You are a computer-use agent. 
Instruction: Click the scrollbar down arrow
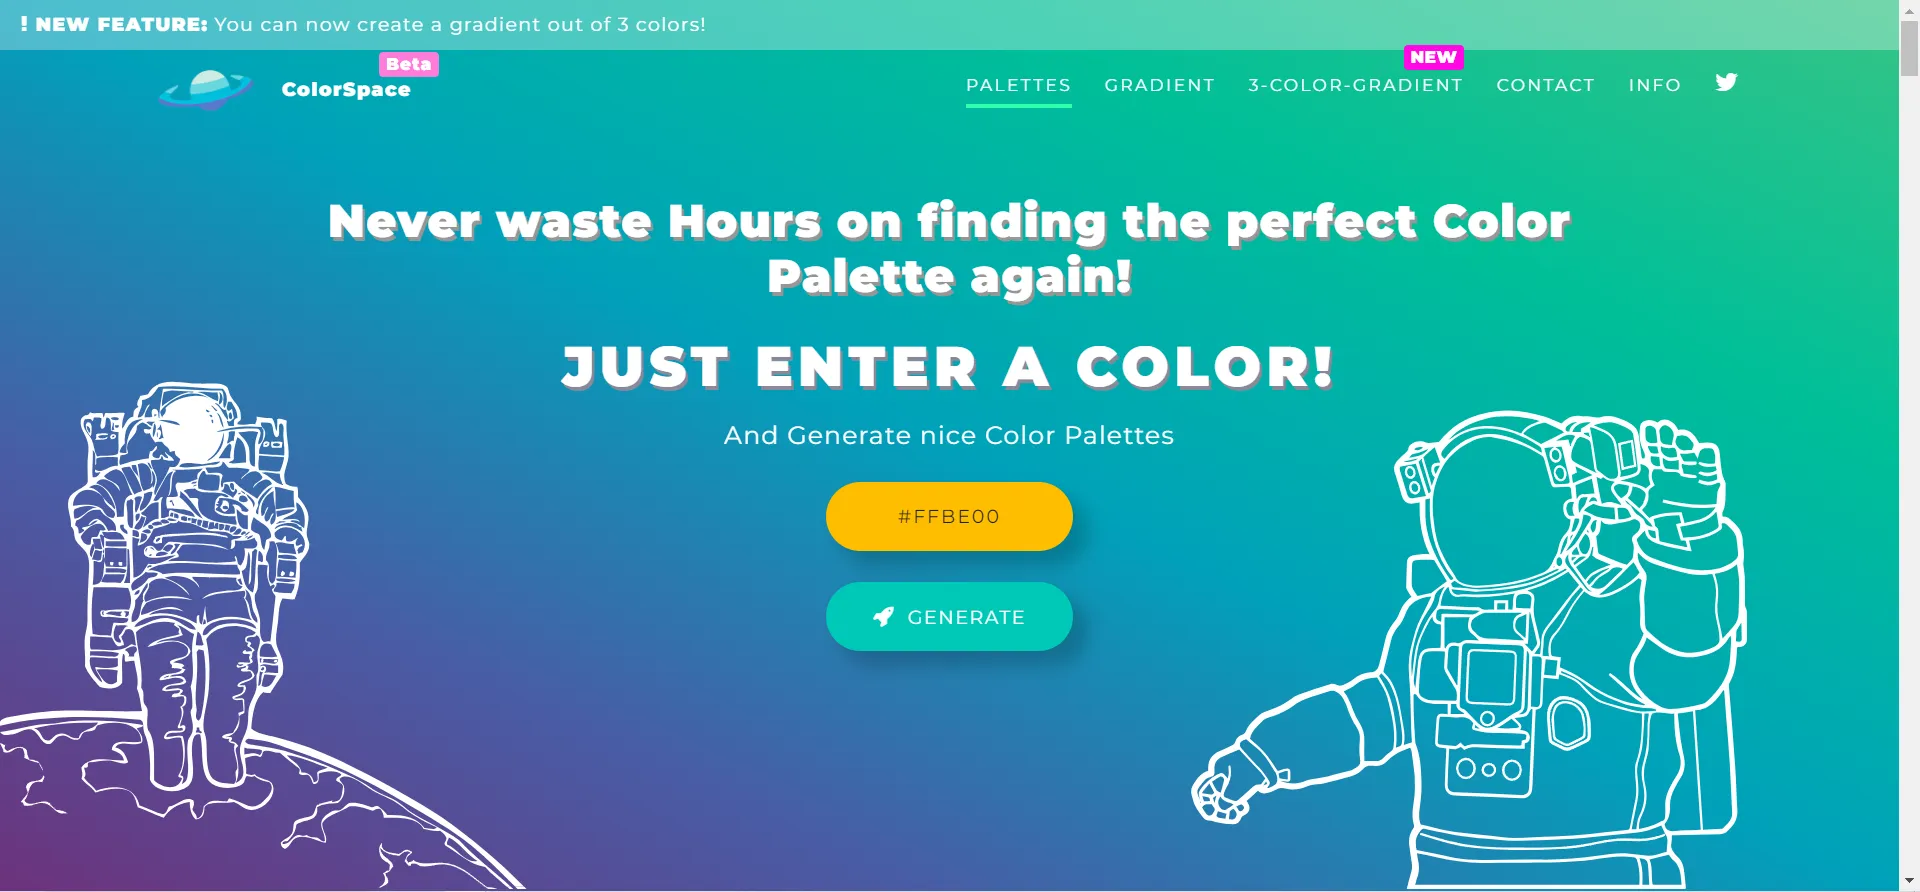(x=1909, y=881)
